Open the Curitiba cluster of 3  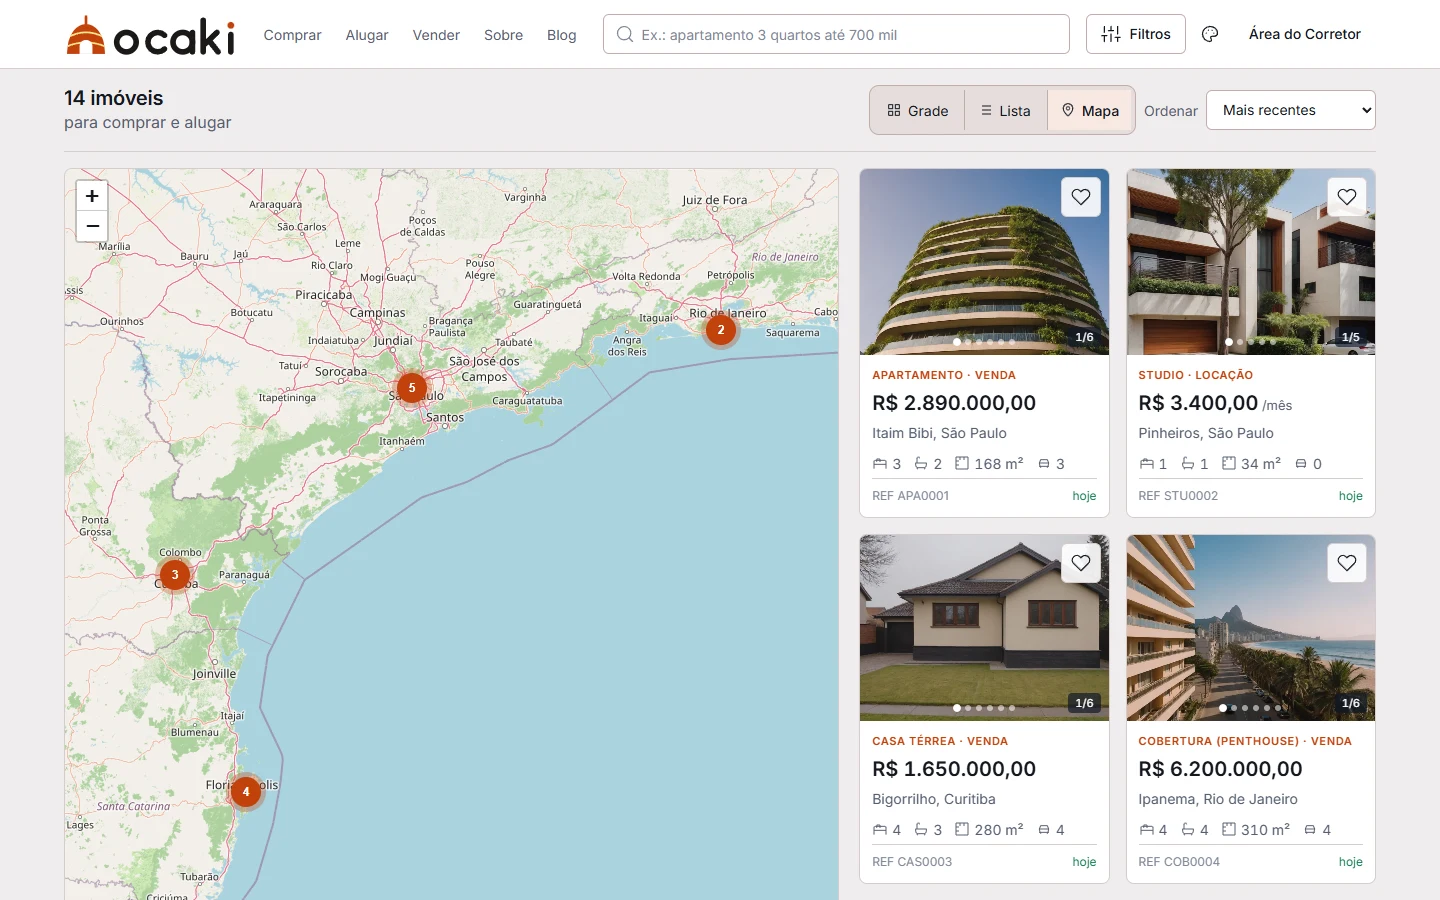click(175, 575)
